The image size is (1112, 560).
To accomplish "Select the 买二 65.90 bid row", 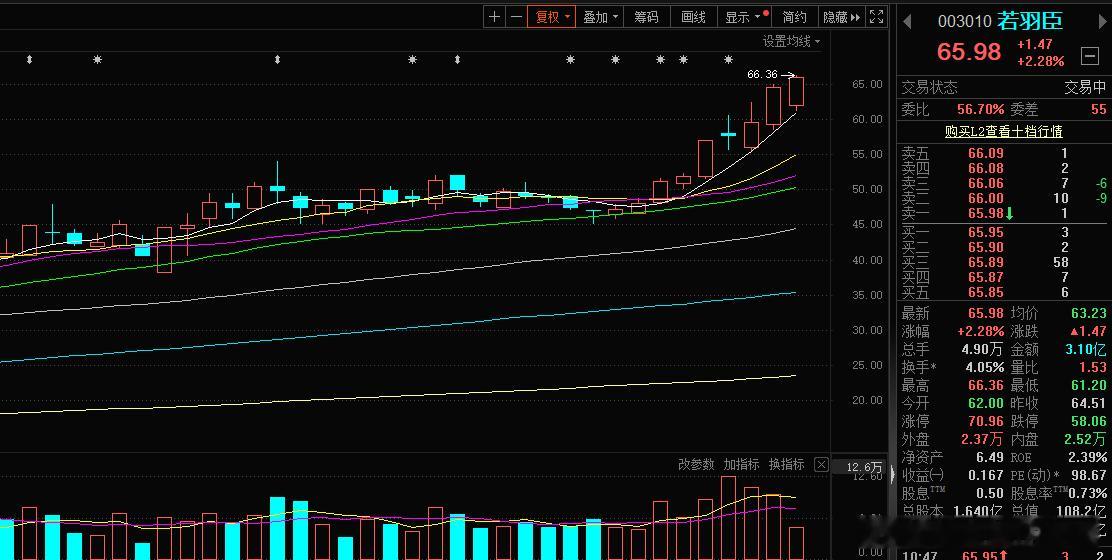I will [1003, 247].
